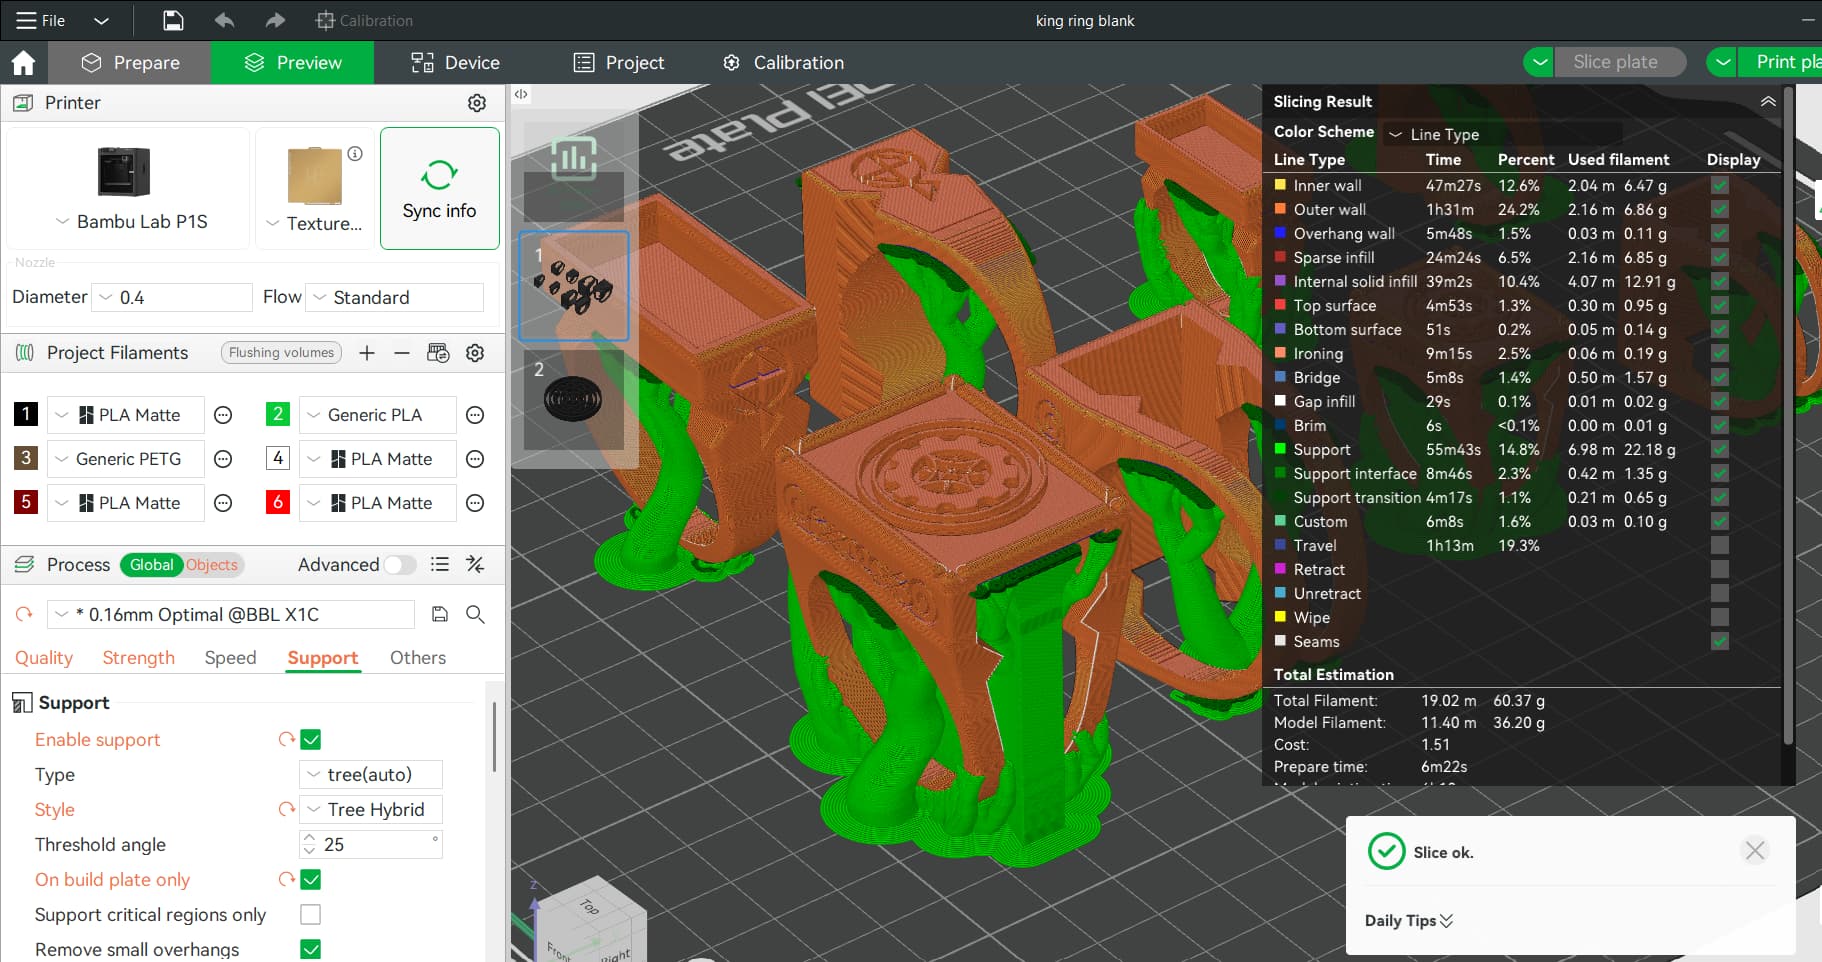Open compare presets icon beside Advanced
1822x962 pixels.
pyautogui.click(x=475, y=565)
